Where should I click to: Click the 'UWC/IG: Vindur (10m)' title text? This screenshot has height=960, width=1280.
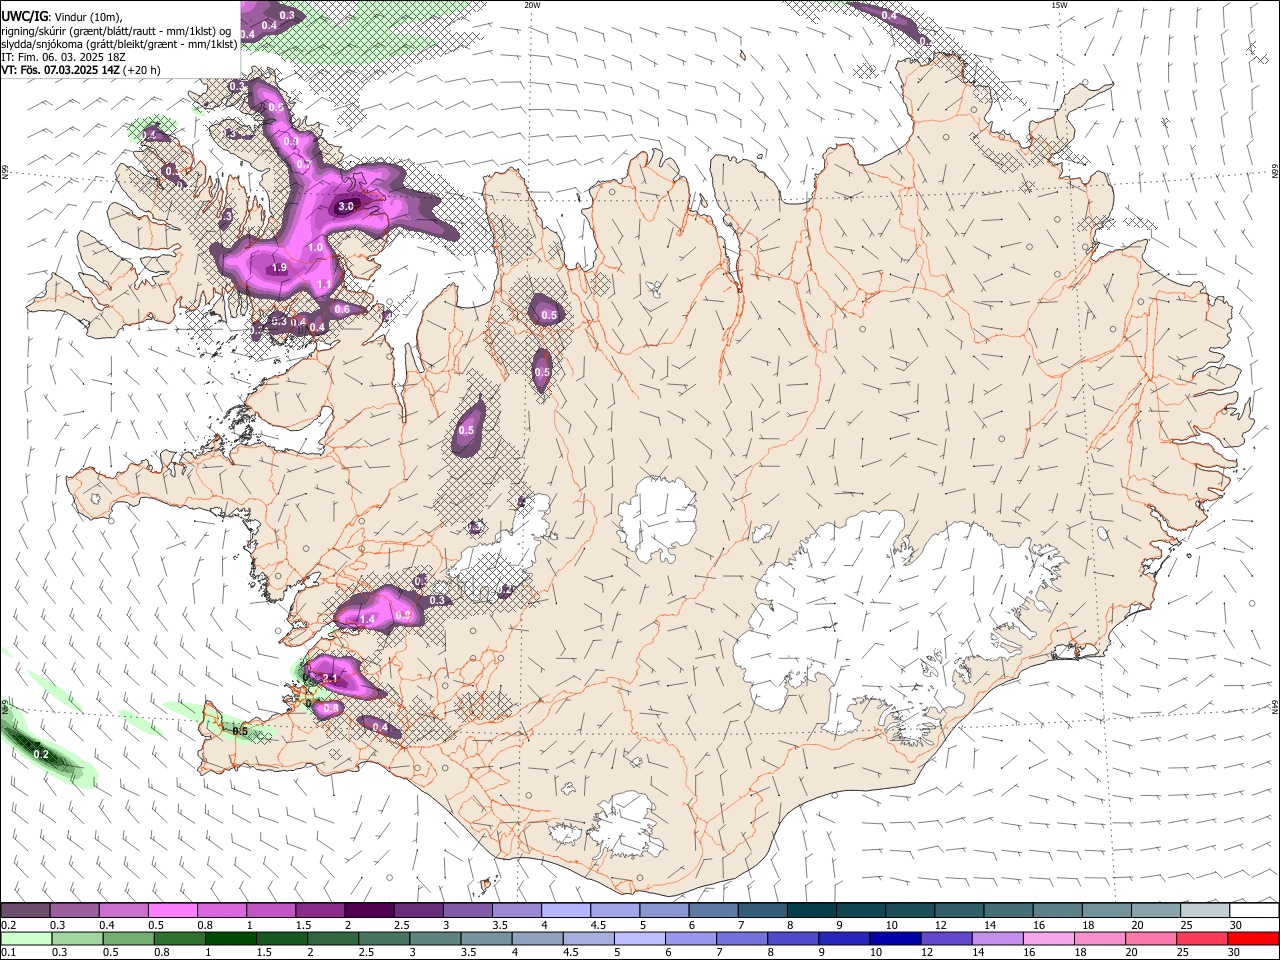[x=62, y=16]
